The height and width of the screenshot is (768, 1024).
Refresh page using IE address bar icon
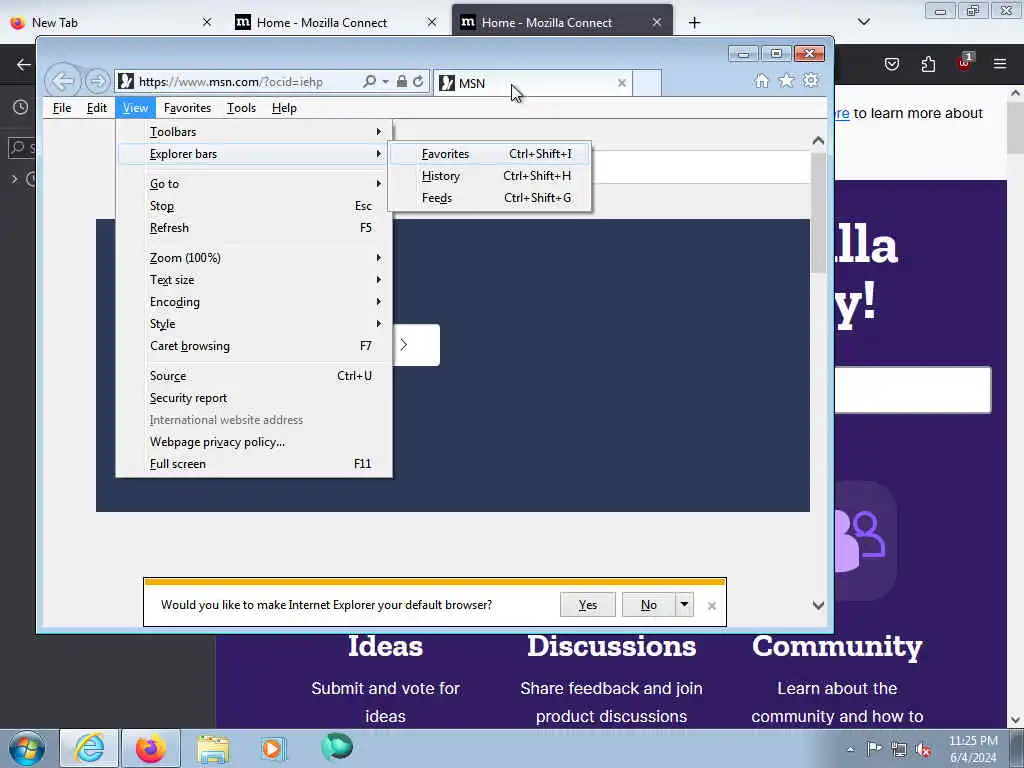[x=418, y=82]
